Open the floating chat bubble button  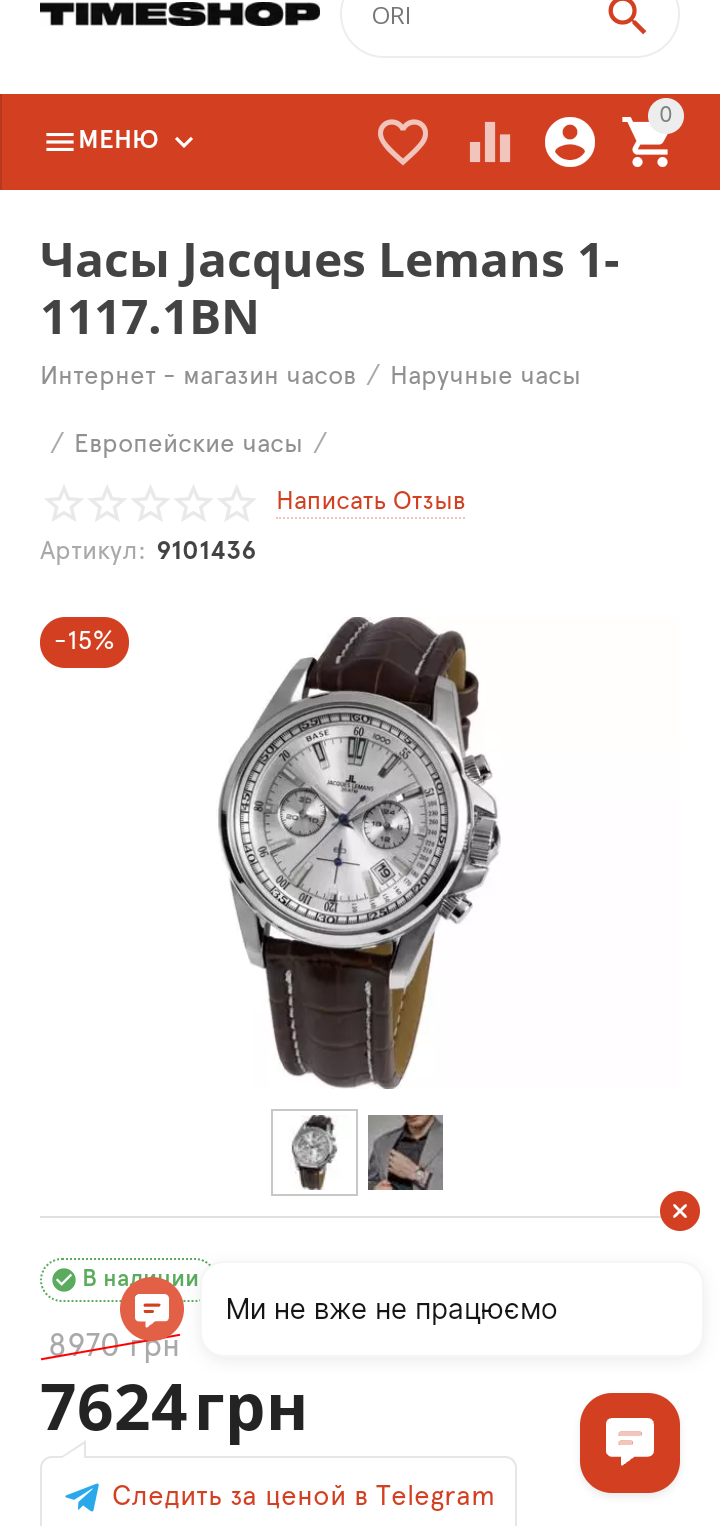click(630, 1442)
